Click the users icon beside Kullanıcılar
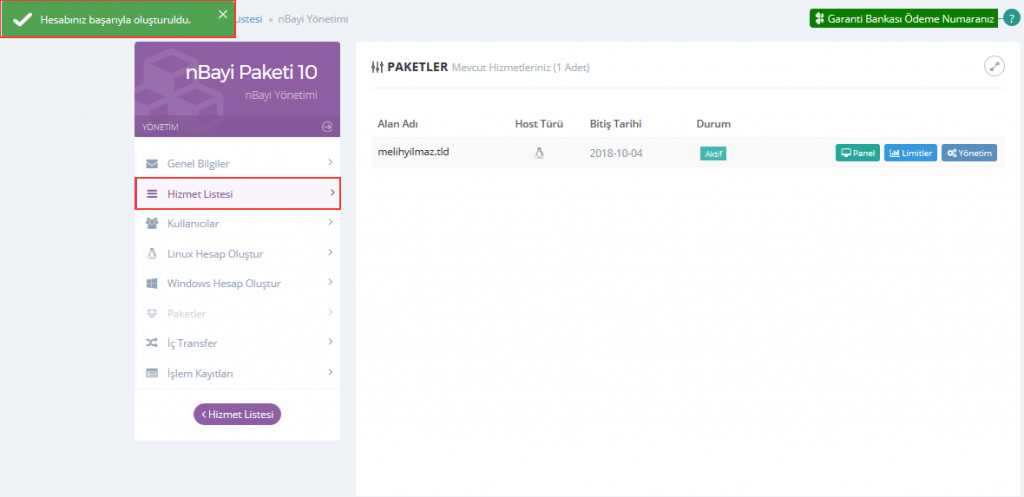The image size is (1024, 497). 152,223
